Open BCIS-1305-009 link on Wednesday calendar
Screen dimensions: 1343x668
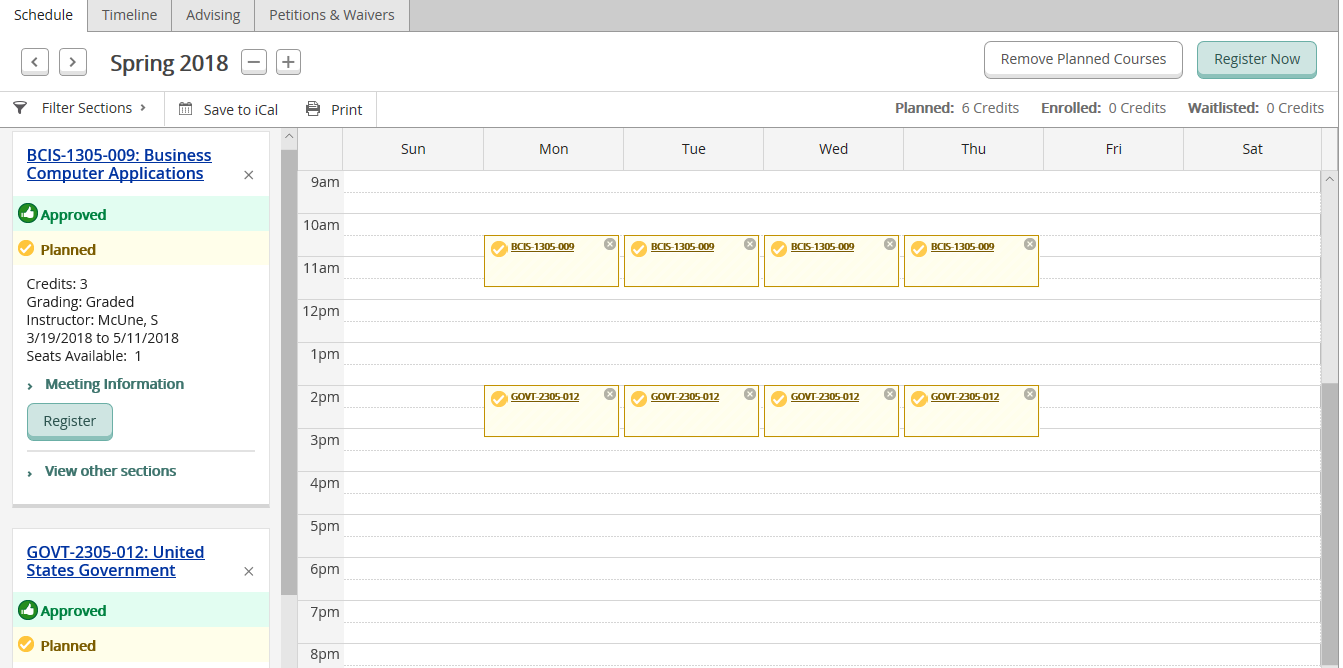pos(822,246)
